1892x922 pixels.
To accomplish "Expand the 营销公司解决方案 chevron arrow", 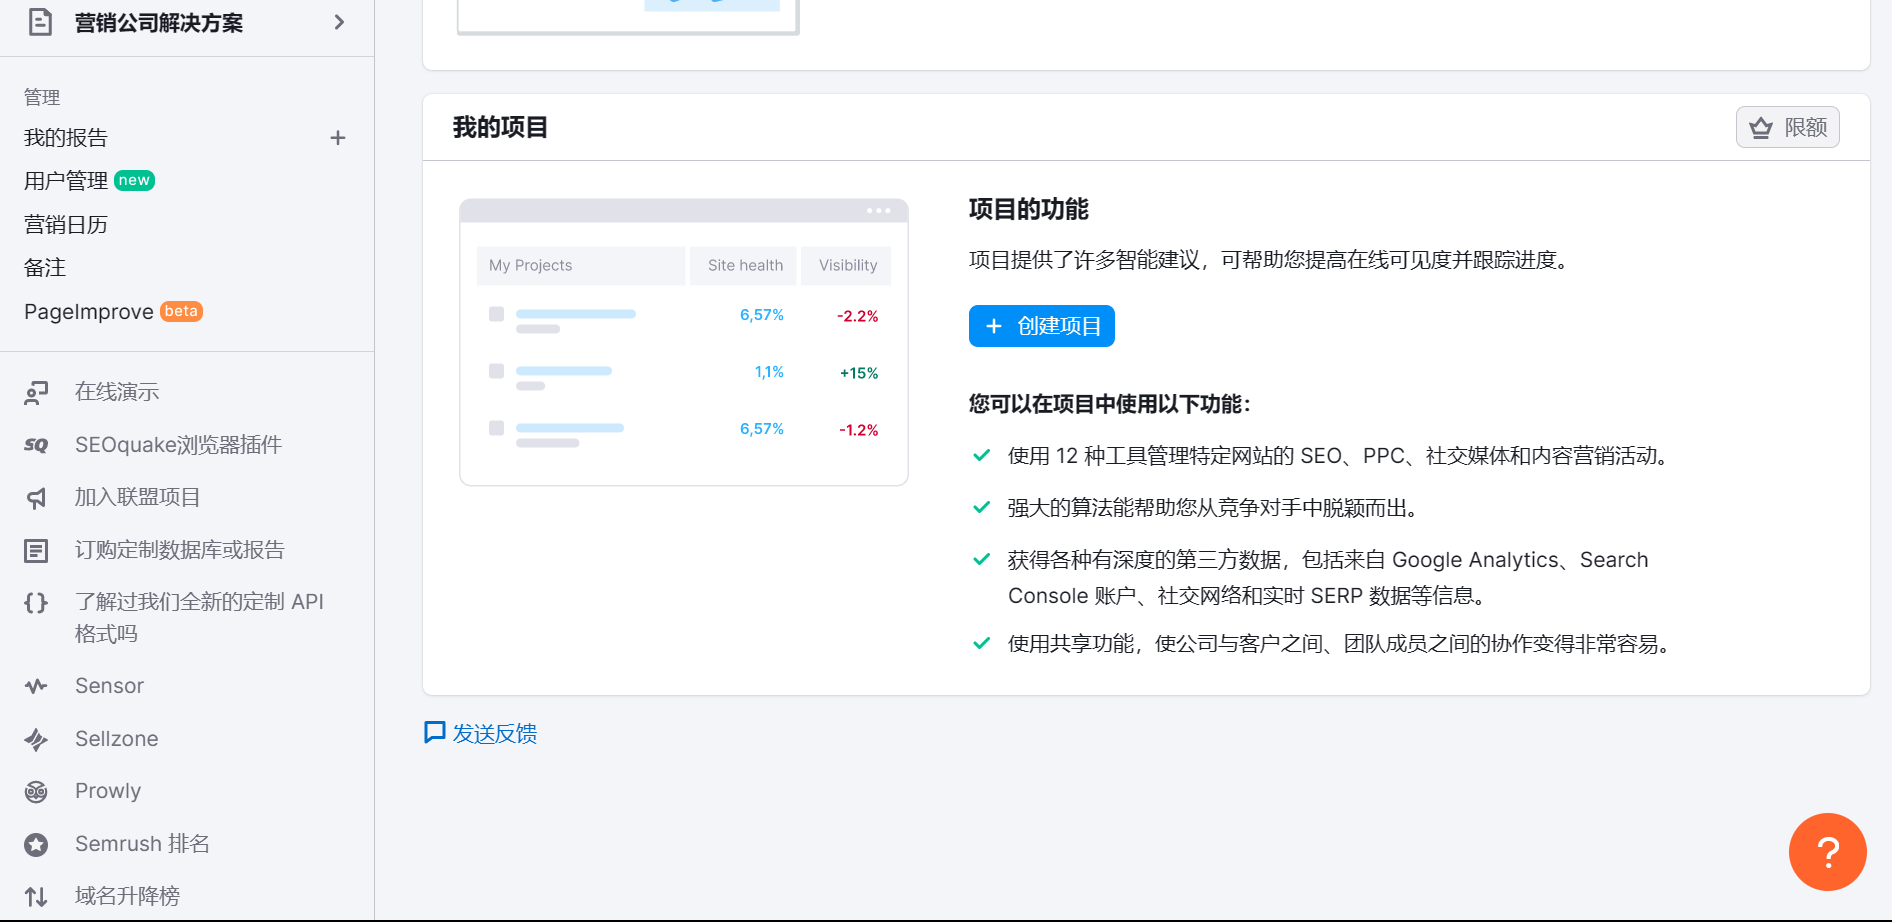I will point(339,22).
